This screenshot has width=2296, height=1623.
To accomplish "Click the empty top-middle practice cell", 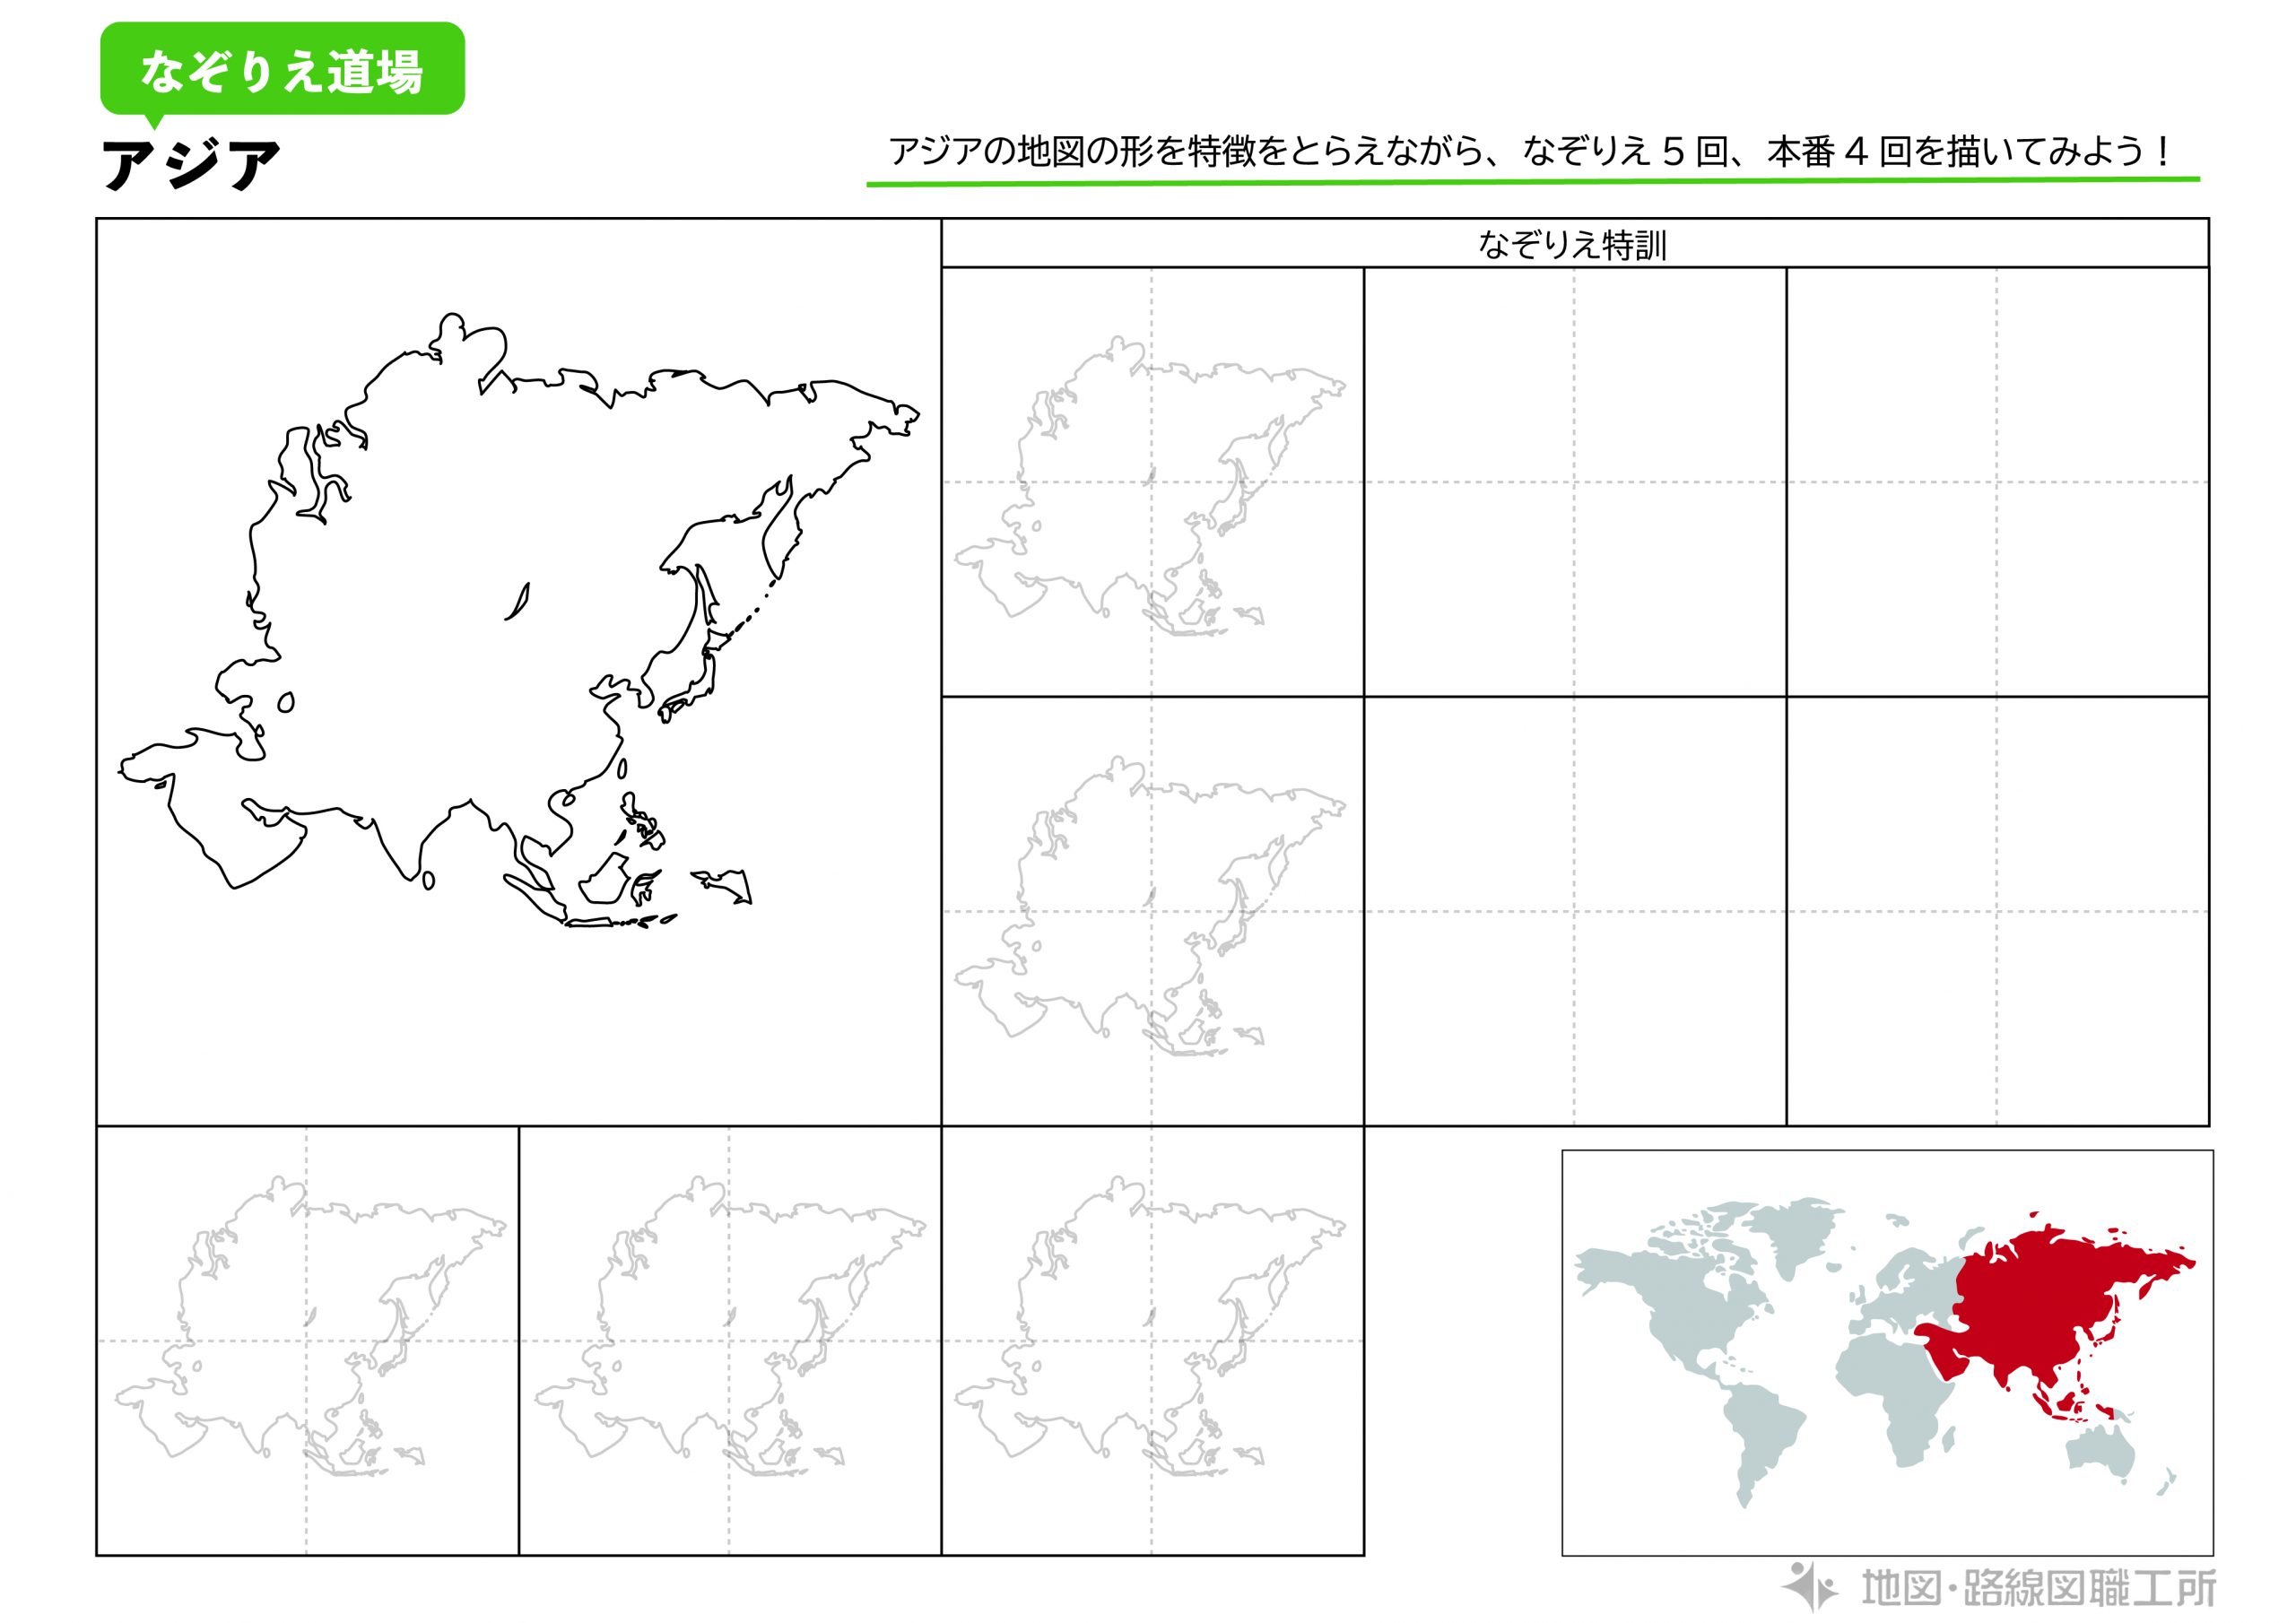I will 1574,482.
